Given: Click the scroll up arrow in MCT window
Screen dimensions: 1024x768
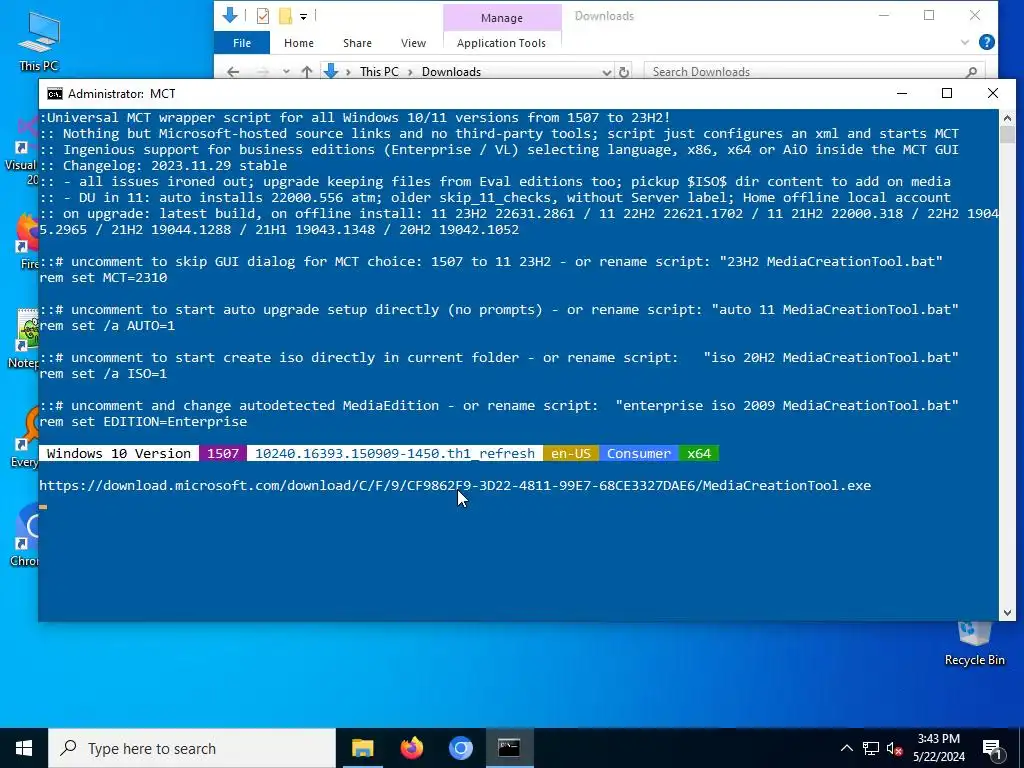Looking at the screenshot, I should [x=1007, y=118].
